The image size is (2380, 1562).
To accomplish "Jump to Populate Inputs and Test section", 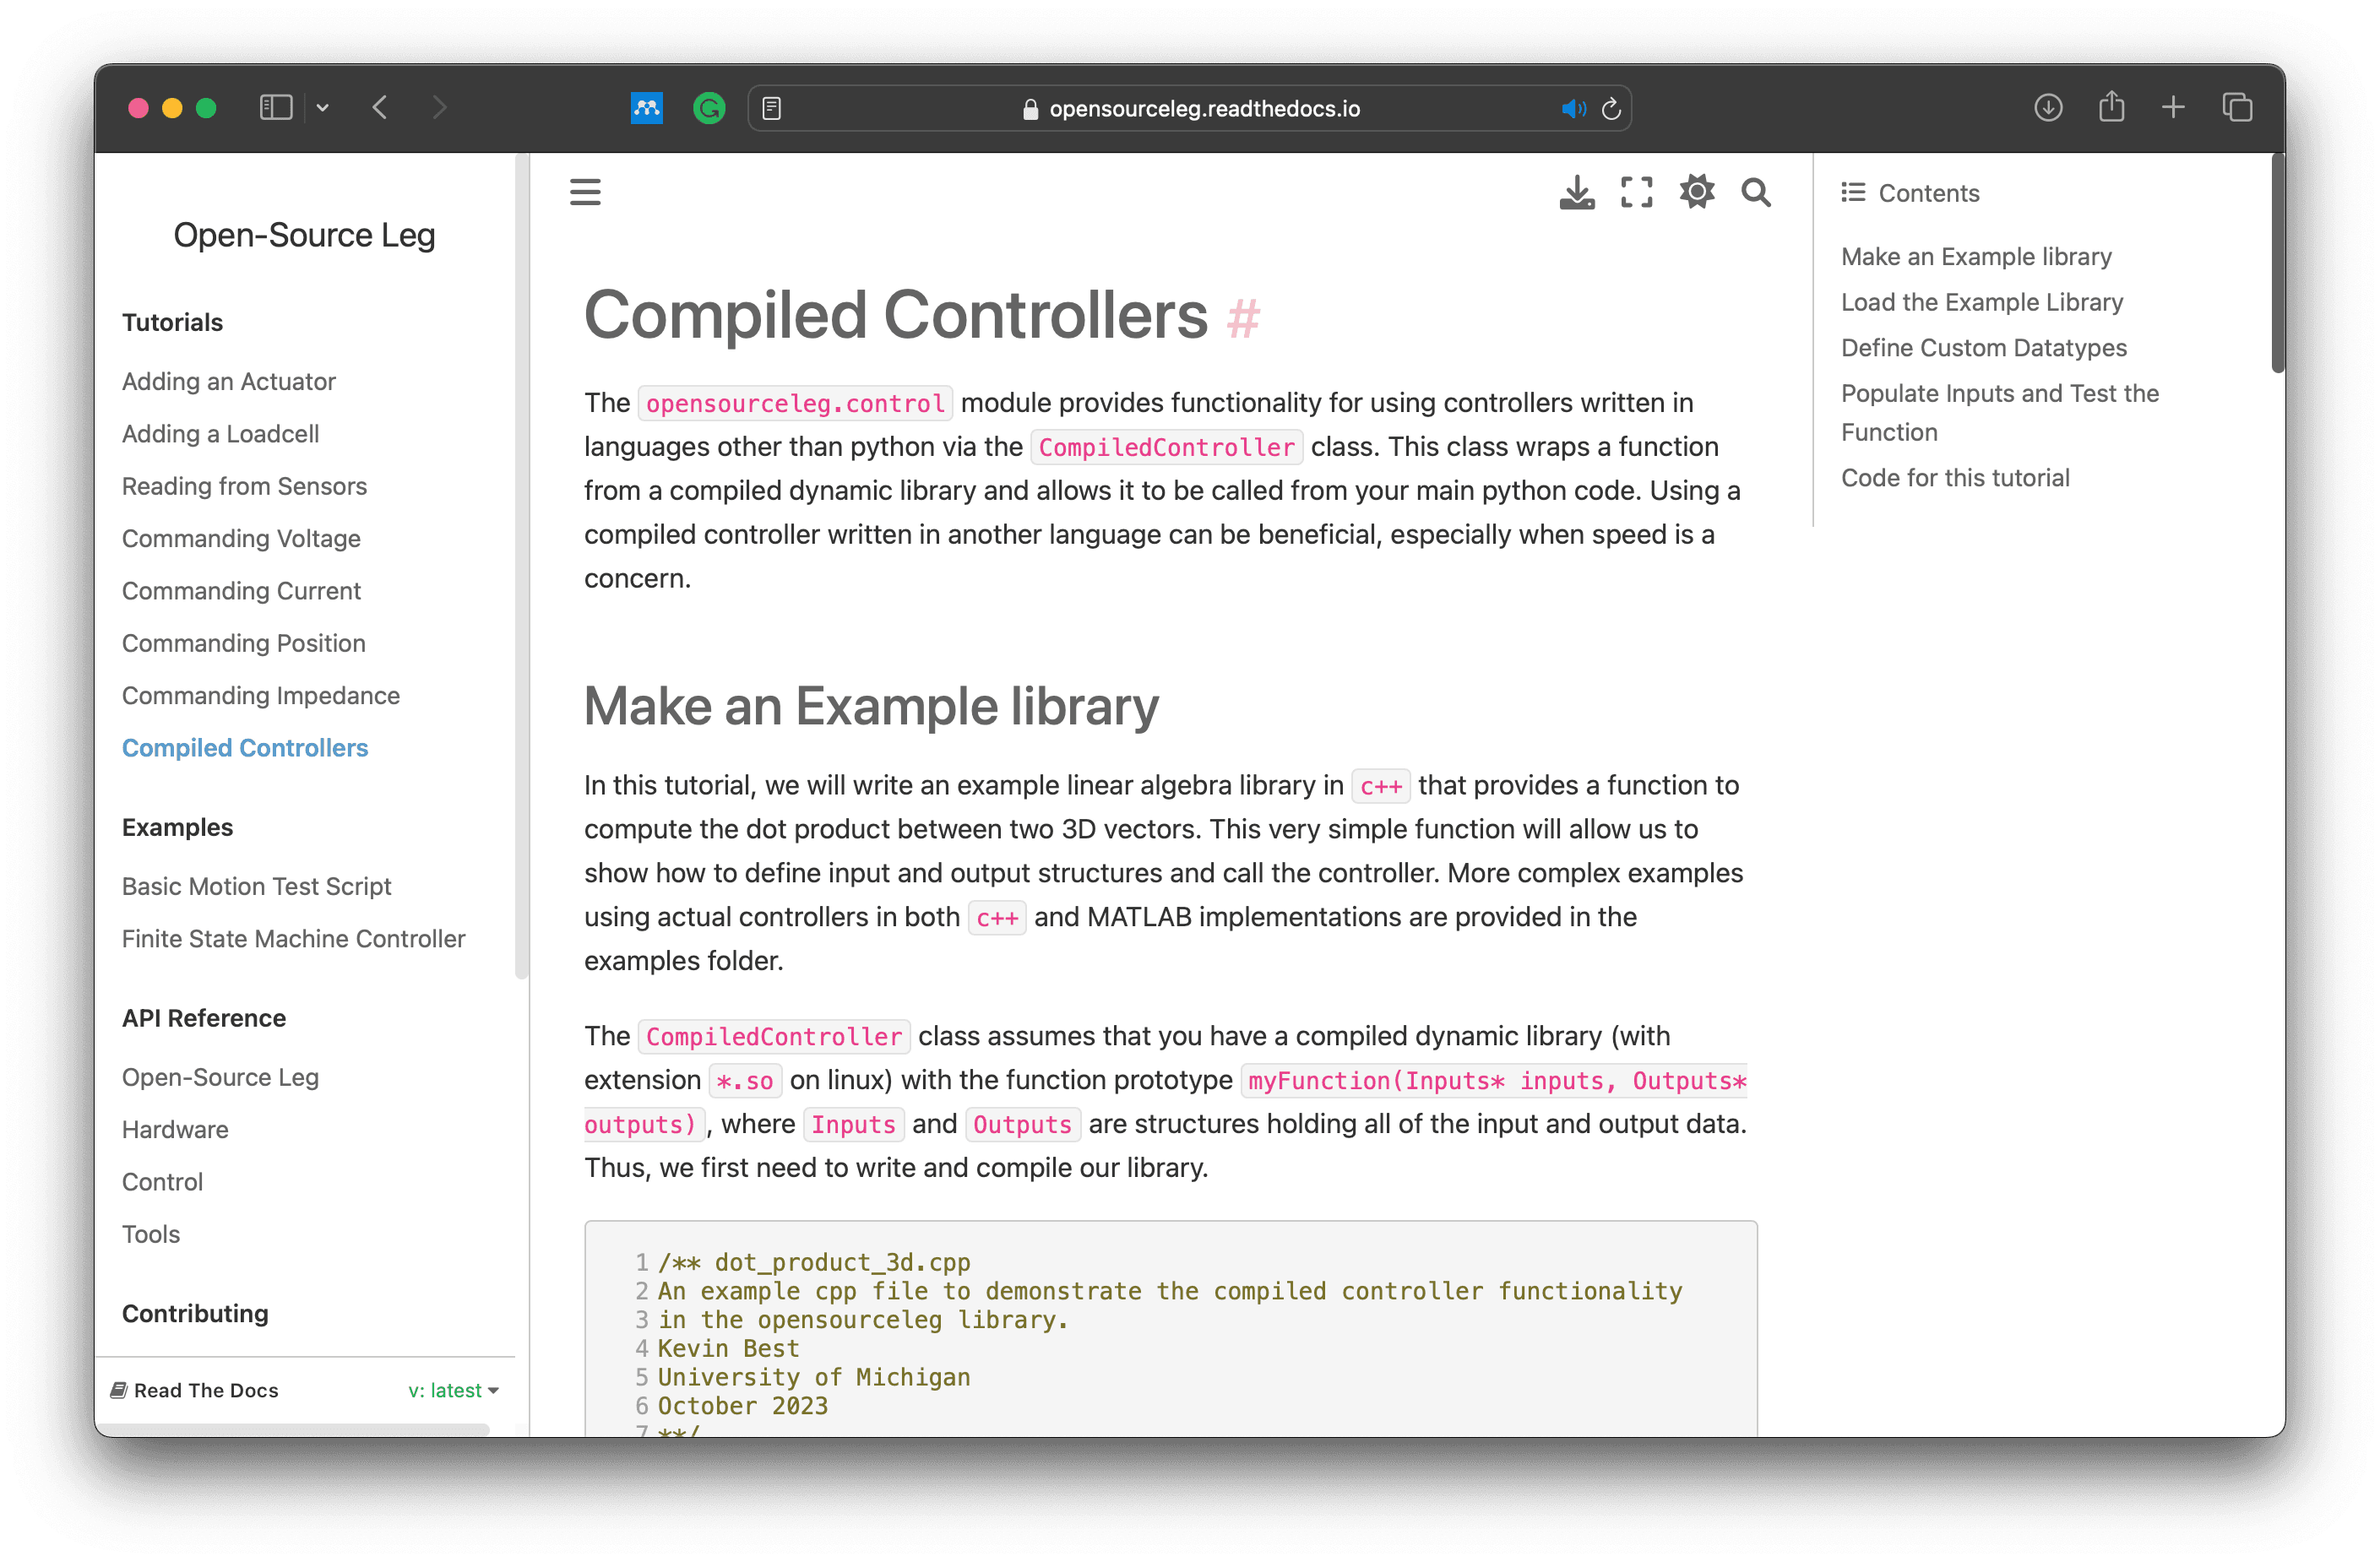I will click(2000, 412).
